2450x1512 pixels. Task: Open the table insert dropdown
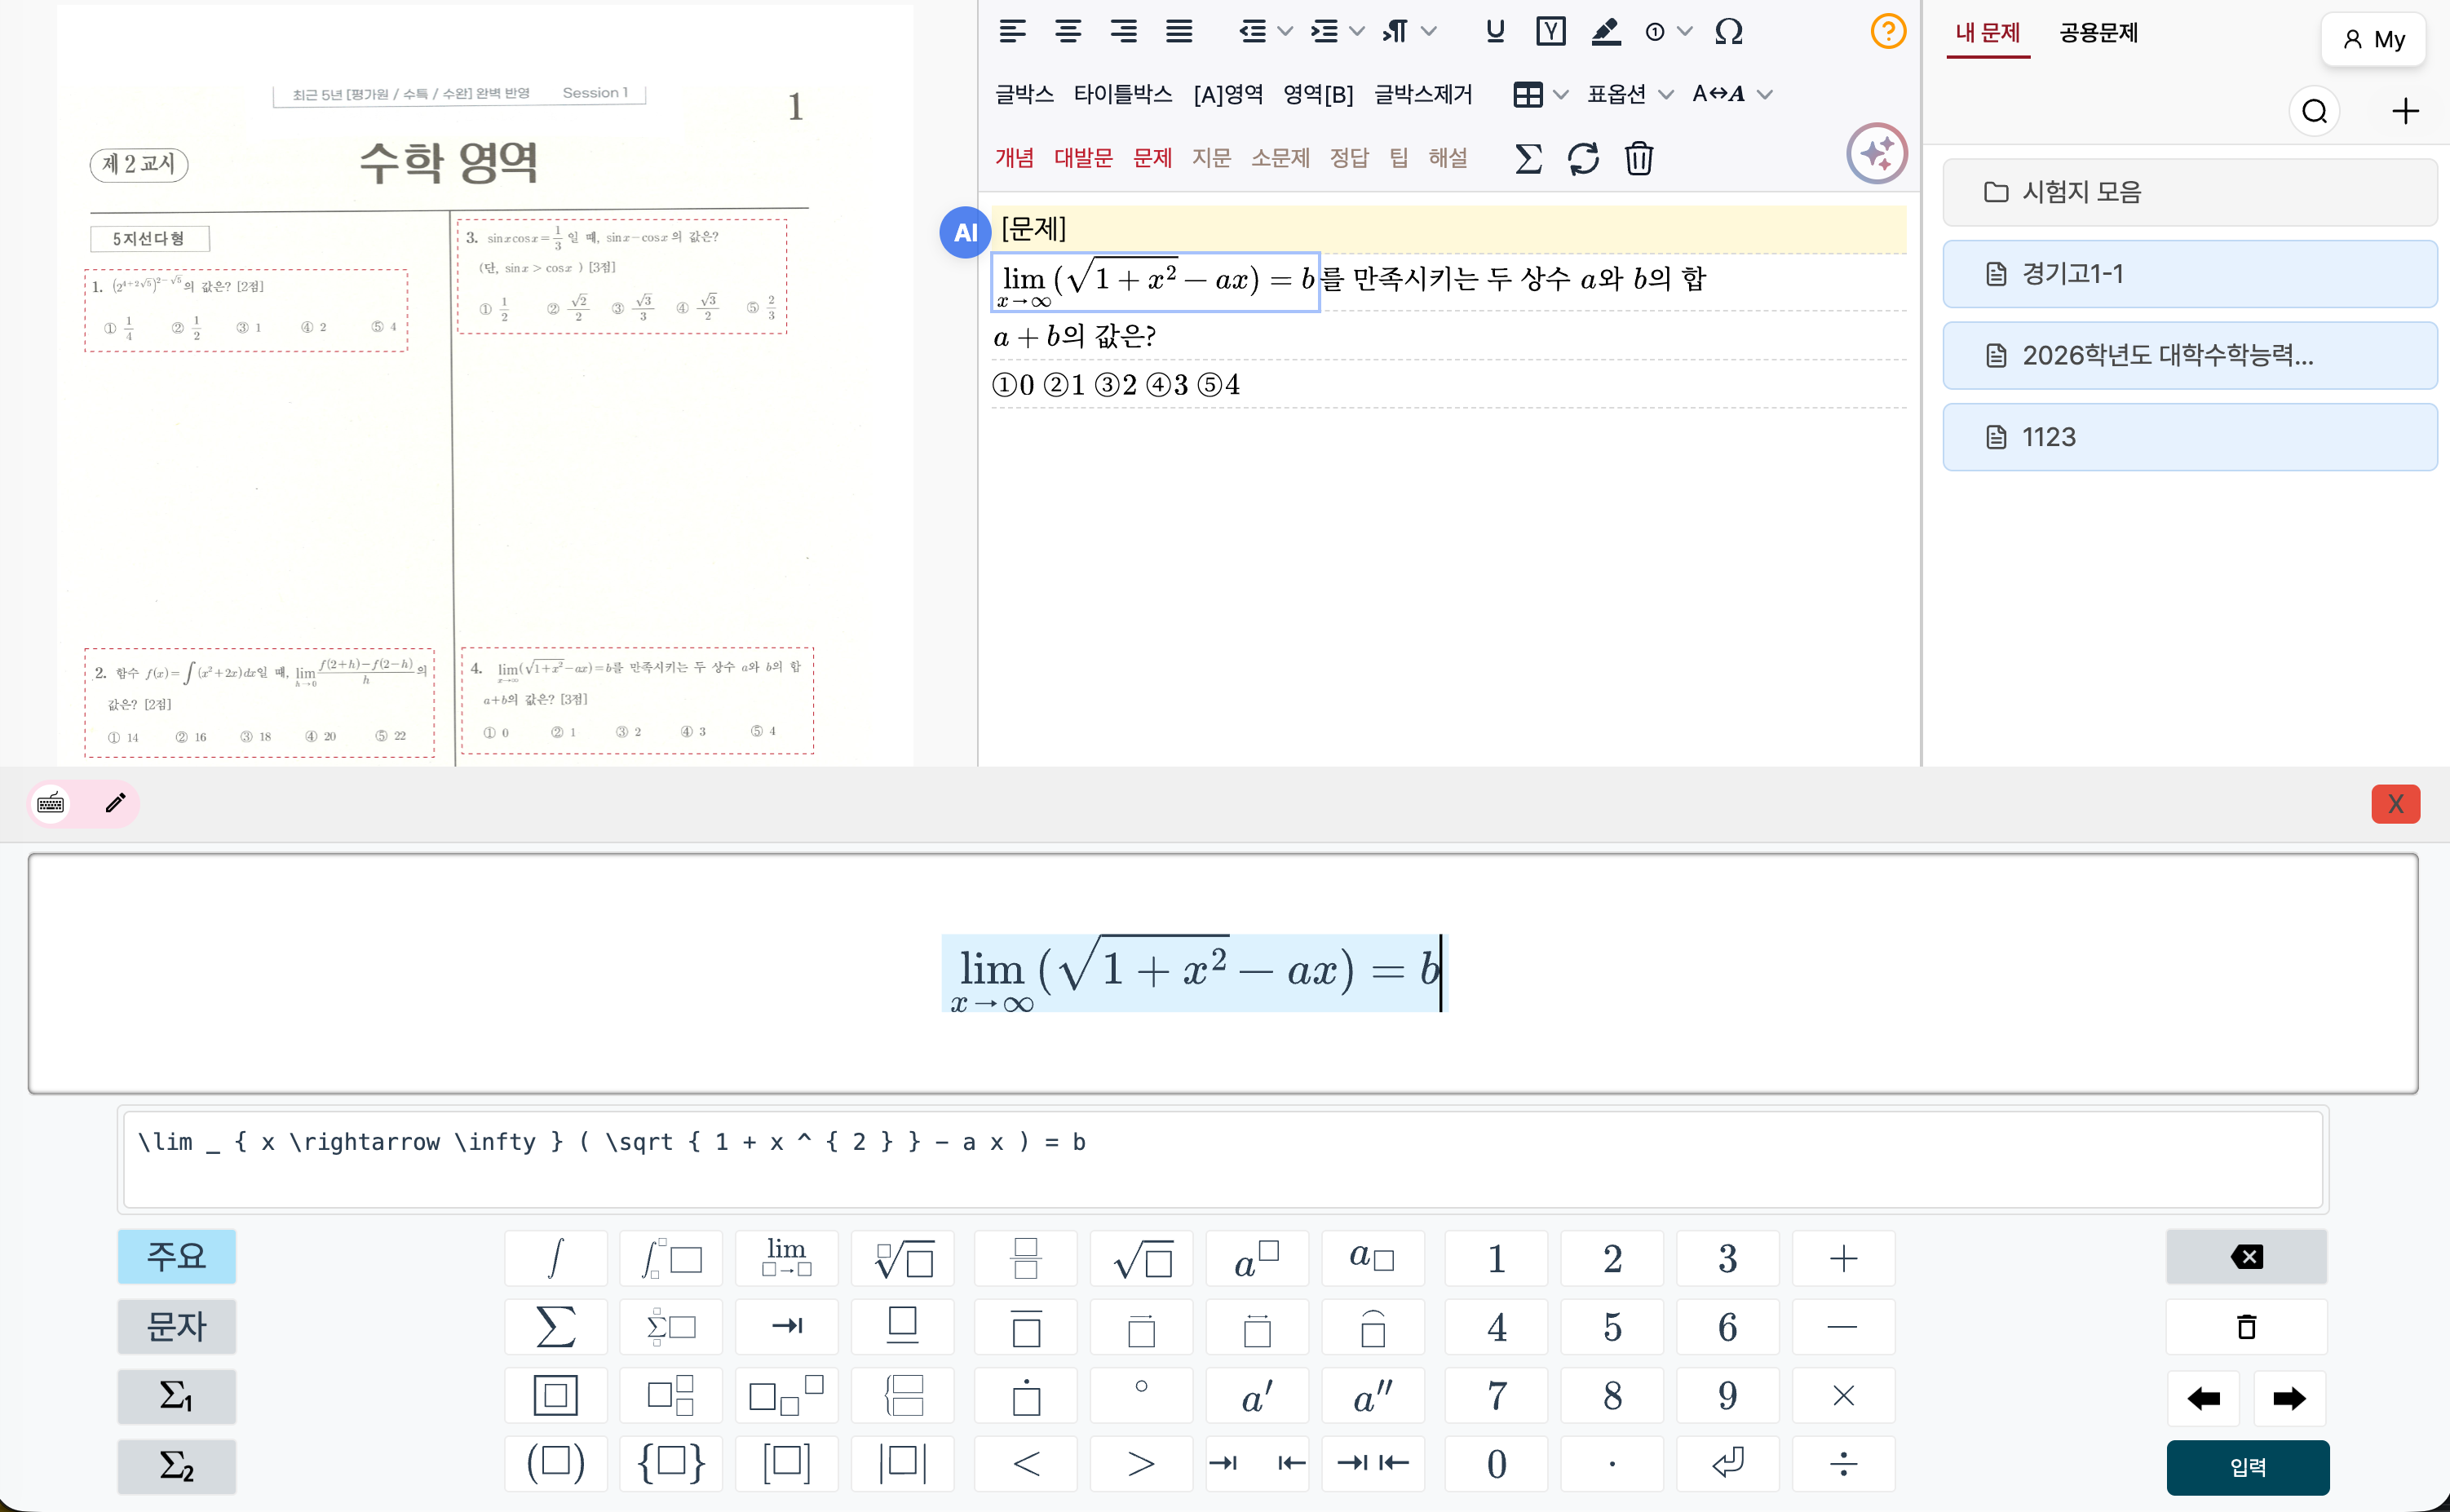(1540, 94)
